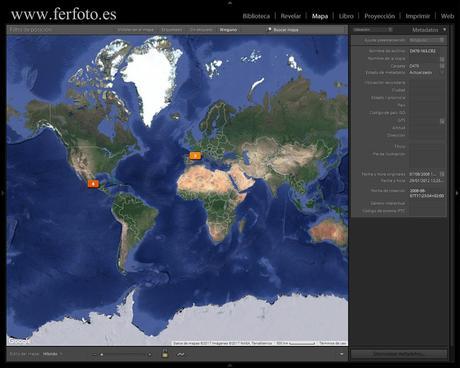Toggle the top module bar arrow
This screenshot has width=460, height=368.
click(230, 2)
